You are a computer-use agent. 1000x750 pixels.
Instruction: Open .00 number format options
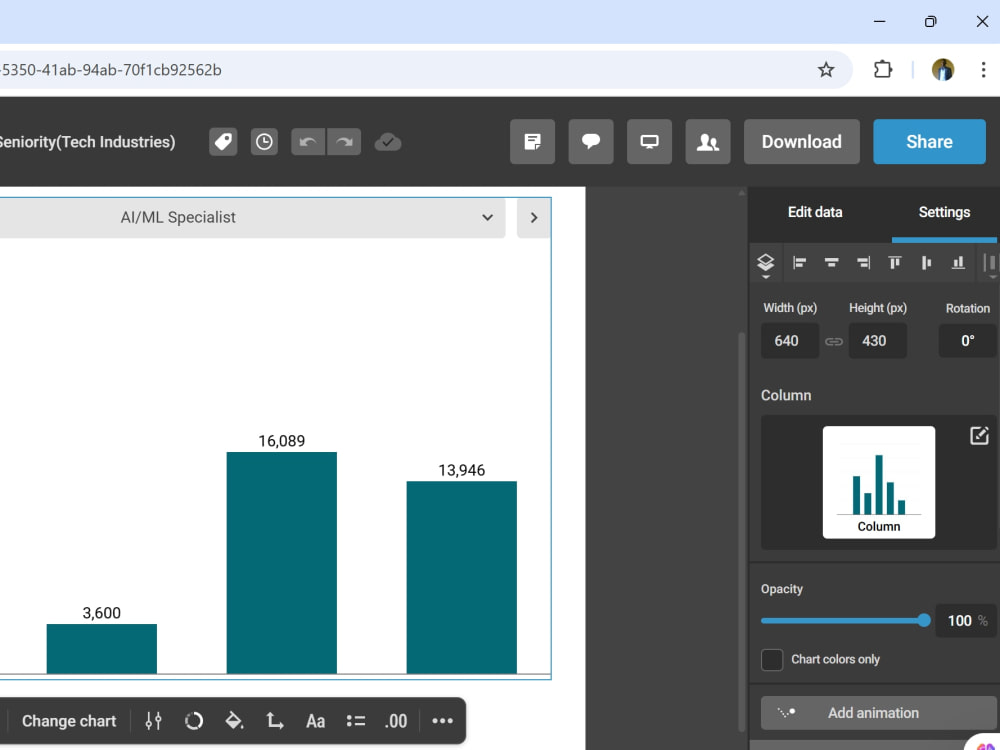click(395, 721)
